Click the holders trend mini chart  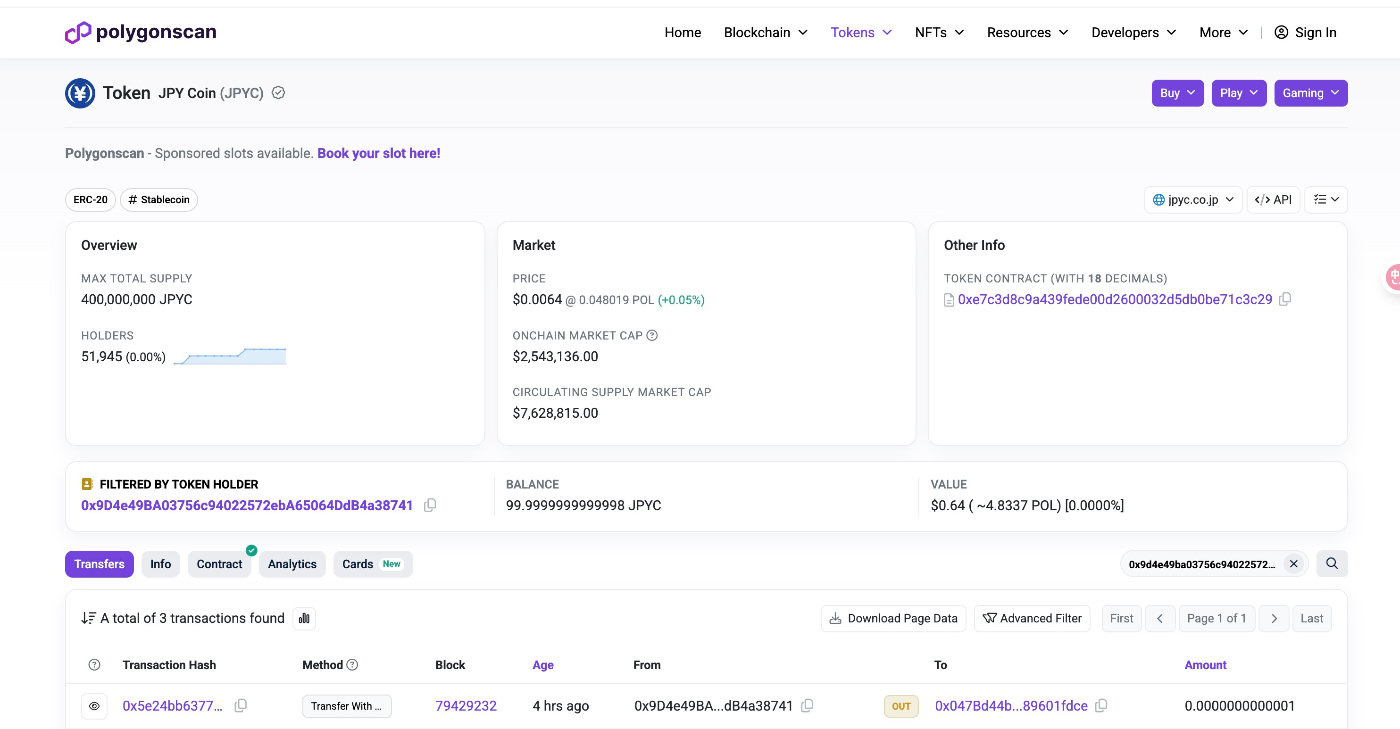point(230,356)
